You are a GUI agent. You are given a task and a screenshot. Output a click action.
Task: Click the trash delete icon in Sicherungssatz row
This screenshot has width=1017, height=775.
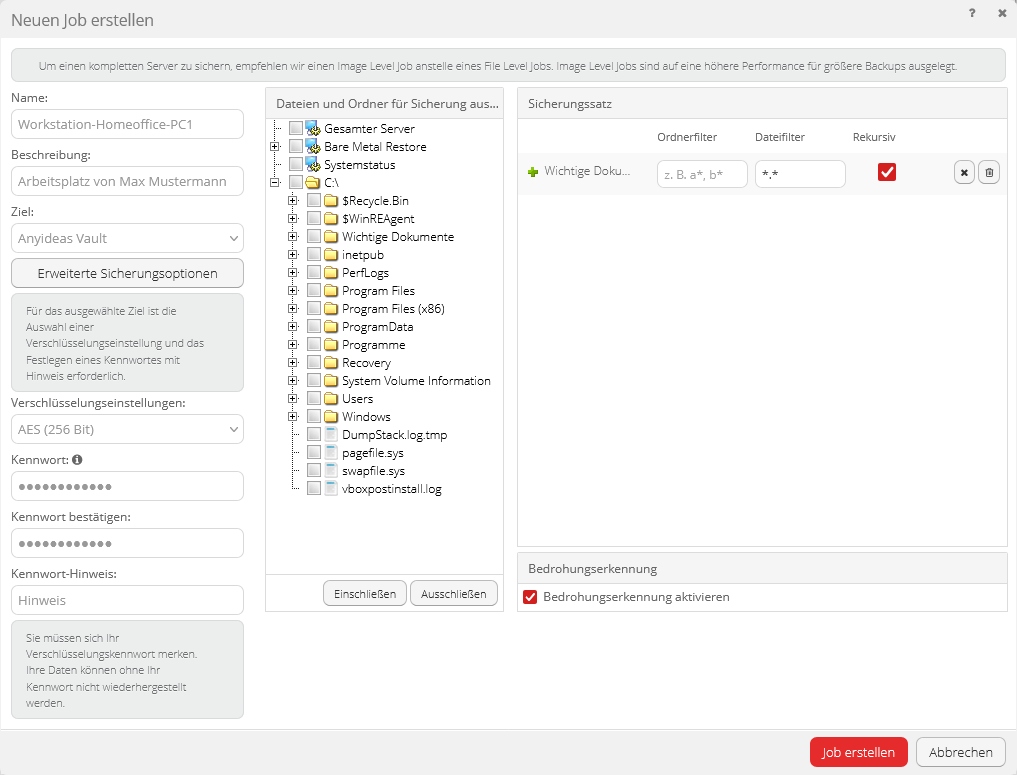[989, 173]
